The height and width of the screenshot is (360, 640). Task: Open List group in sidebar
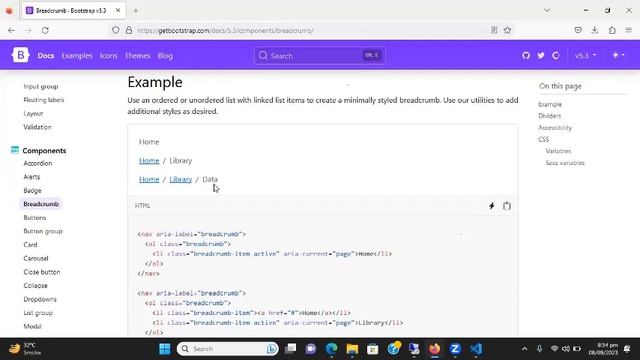38,313
